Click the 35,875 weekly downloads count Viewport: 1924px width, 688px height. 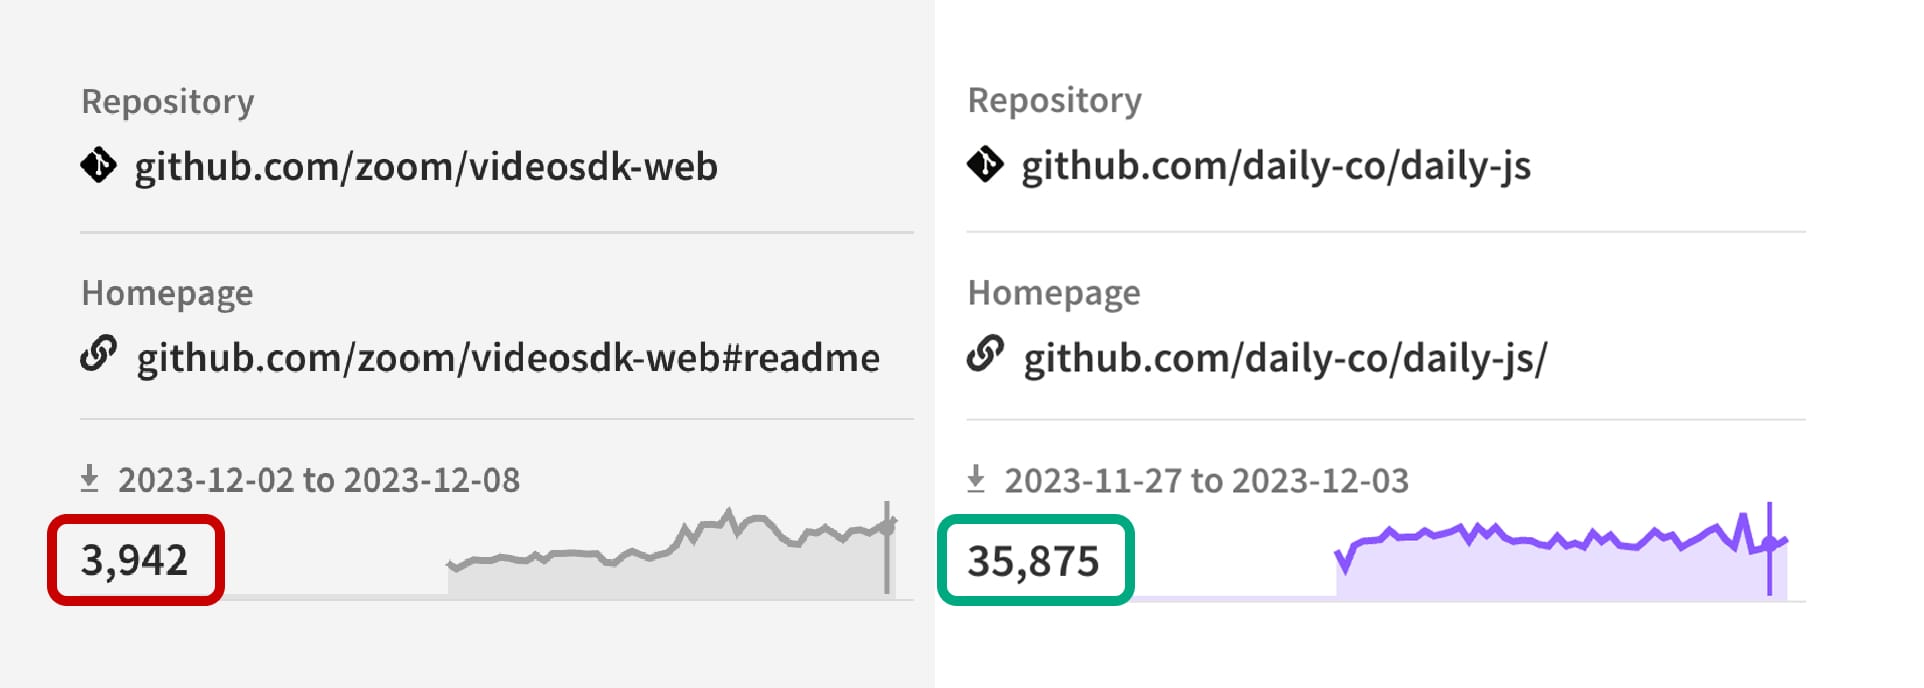[x=1033, y=561]
